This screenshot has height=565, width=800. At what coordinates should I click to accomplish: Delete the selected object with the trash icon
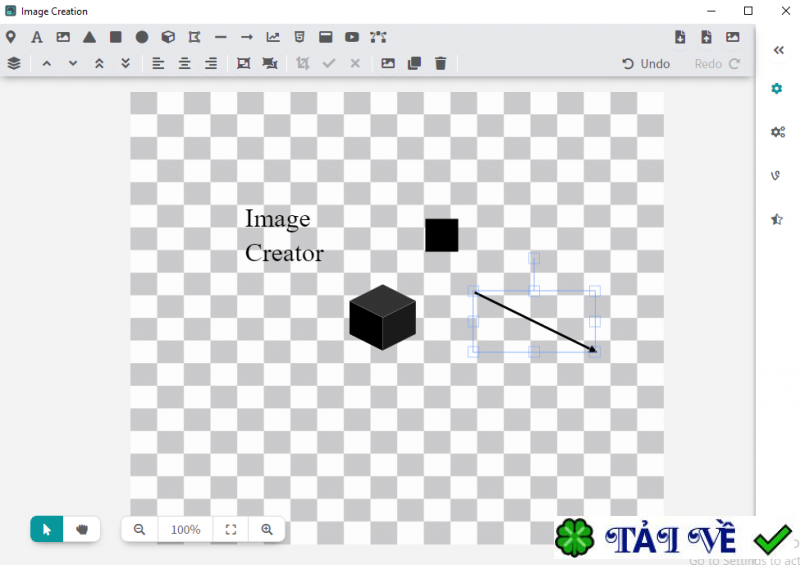pyautogui.click(x=440, y=63)
